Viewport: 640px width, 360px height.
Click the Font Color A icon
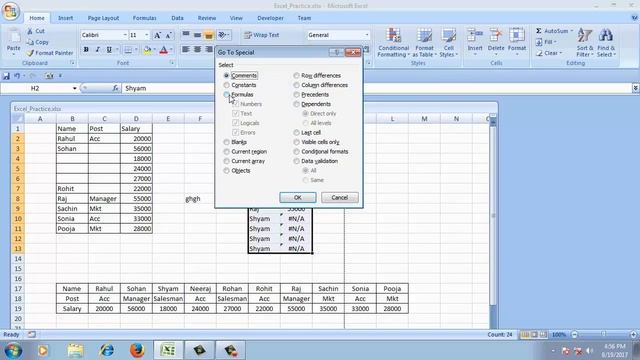pyautogui.click(x=164, y=50)
